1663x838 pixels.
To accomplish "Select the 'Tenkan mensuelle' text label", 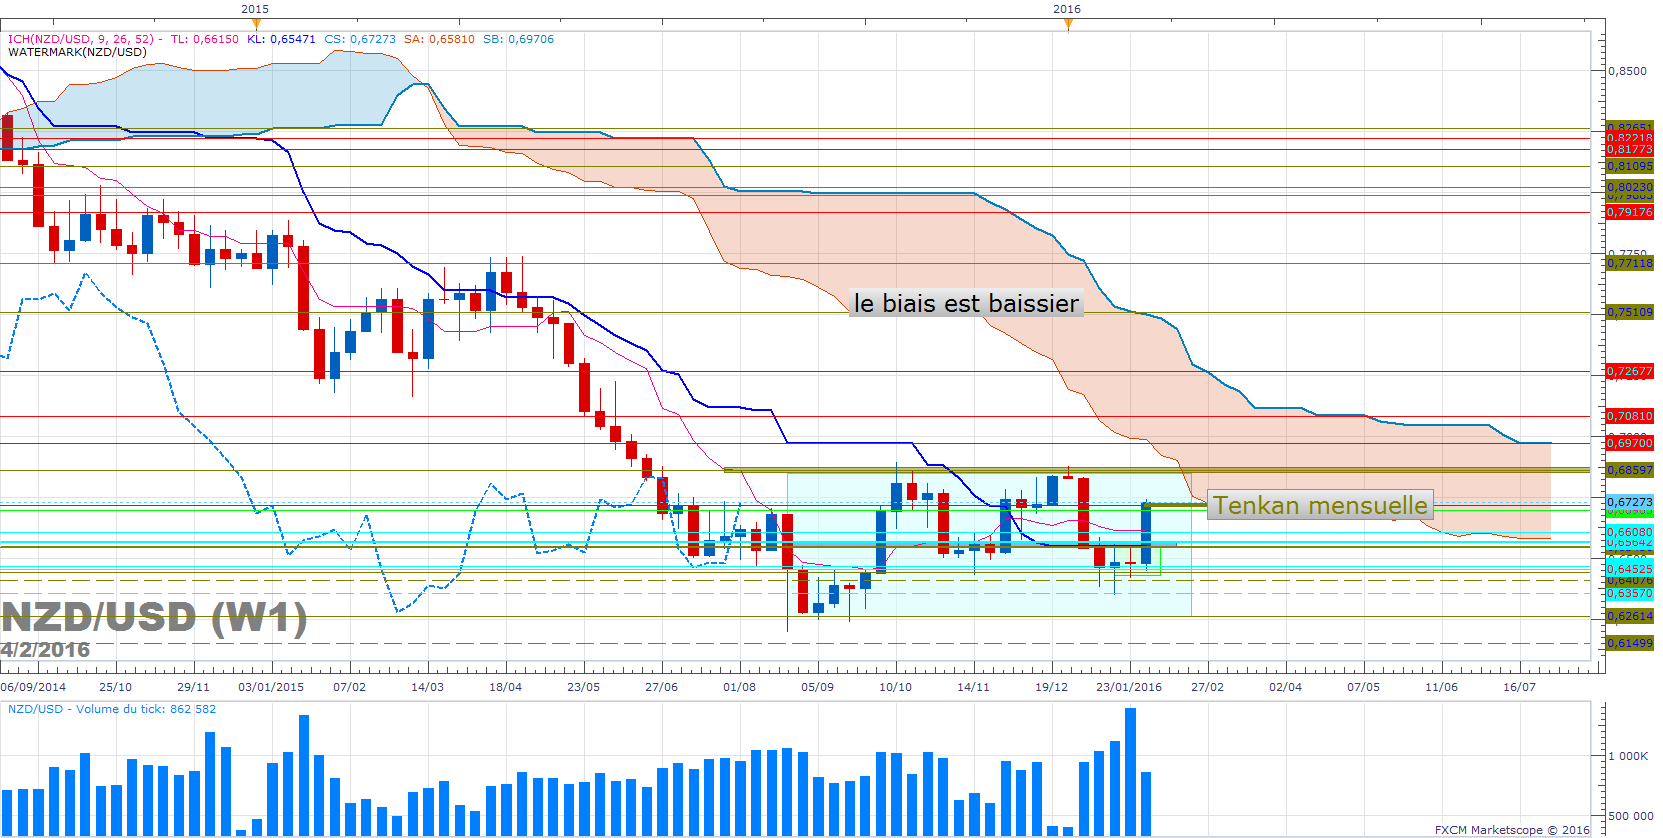I will 1321,505.
